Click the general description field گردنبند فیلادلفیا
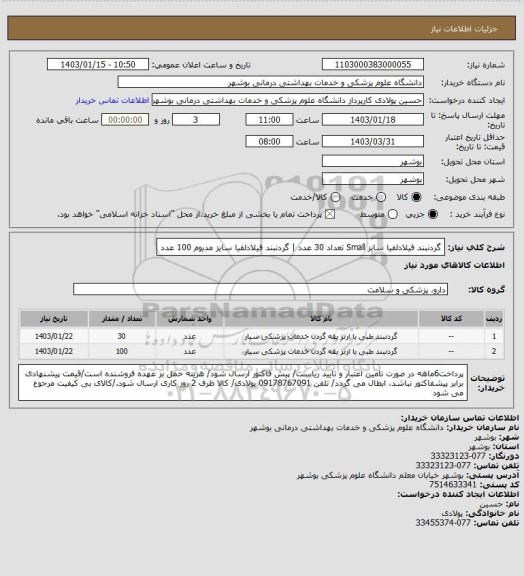524x576 pixels. pos(300,247)
